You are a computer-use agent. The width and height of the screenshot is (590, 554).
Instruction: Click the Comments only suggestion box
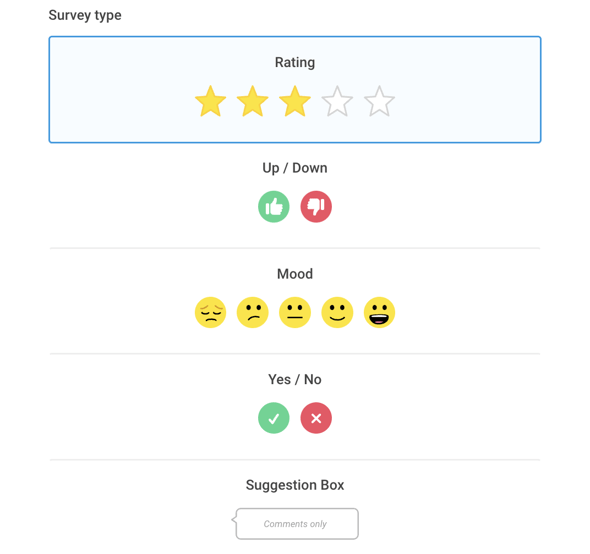pos(295,524)
